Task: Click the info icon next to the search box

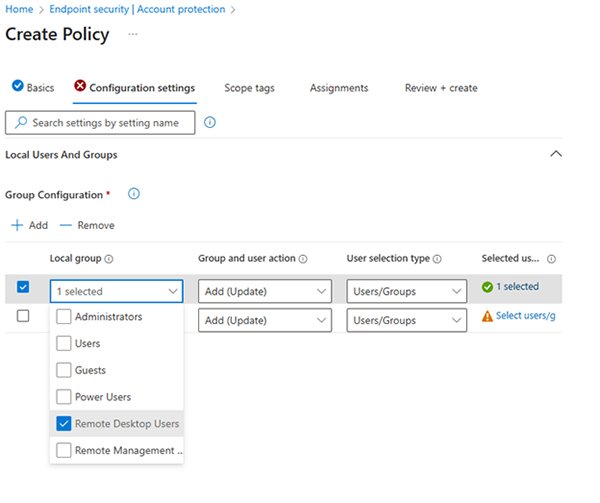Action: (x=210, y=122)
